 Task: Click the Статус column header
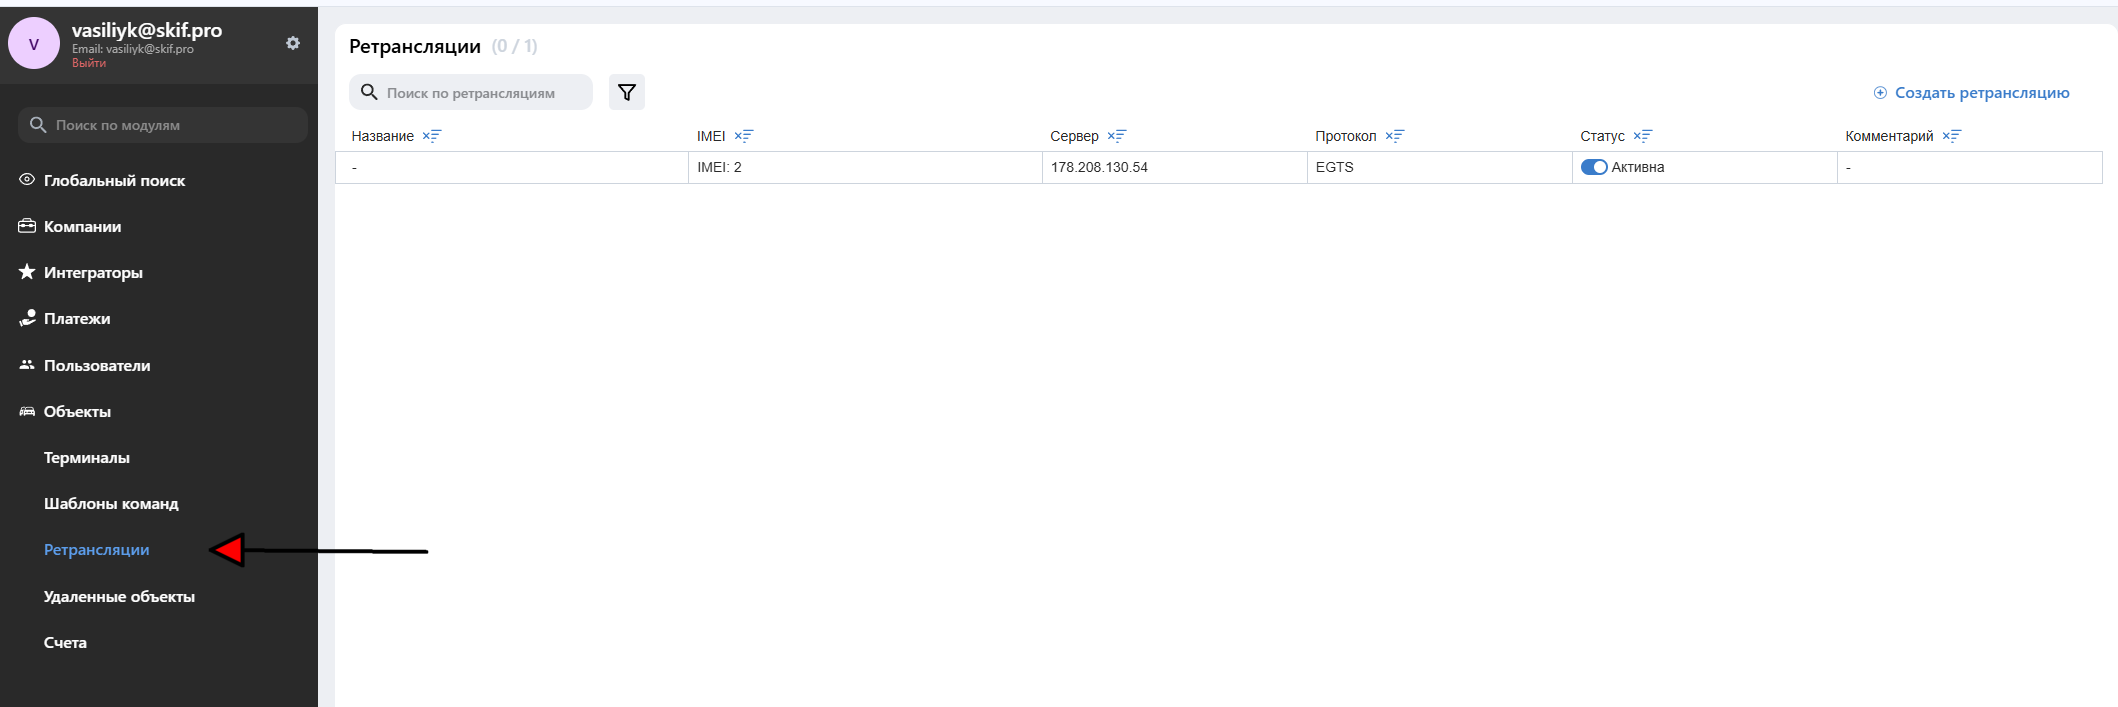point(1602,136)
